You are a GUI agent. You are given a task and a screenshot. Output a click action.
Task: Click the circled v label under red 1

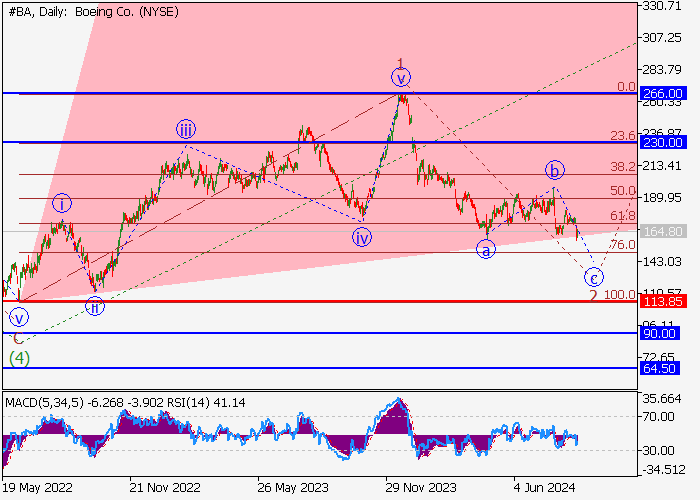(x=401, y=78)
